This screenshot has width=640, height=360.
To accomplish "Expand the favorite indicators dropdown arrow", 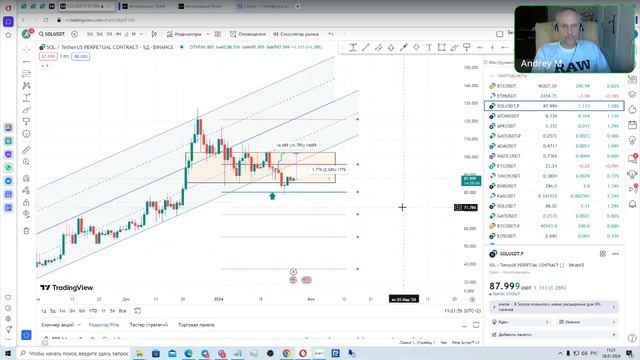I will [x=208, y=34].
